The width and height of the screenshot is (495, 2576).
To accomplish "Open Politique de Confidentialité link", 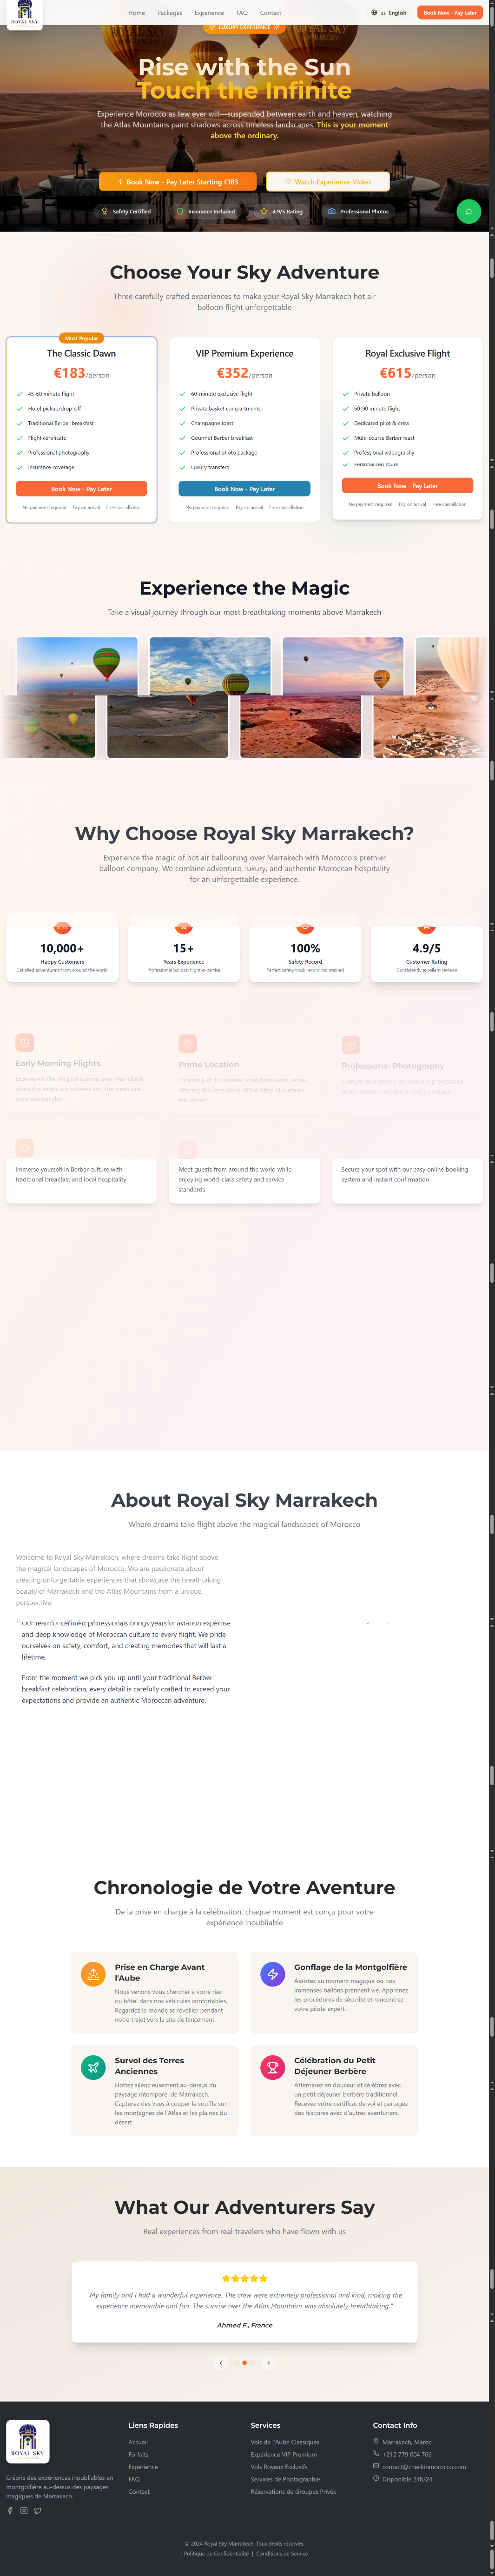I will [216, 2553].
